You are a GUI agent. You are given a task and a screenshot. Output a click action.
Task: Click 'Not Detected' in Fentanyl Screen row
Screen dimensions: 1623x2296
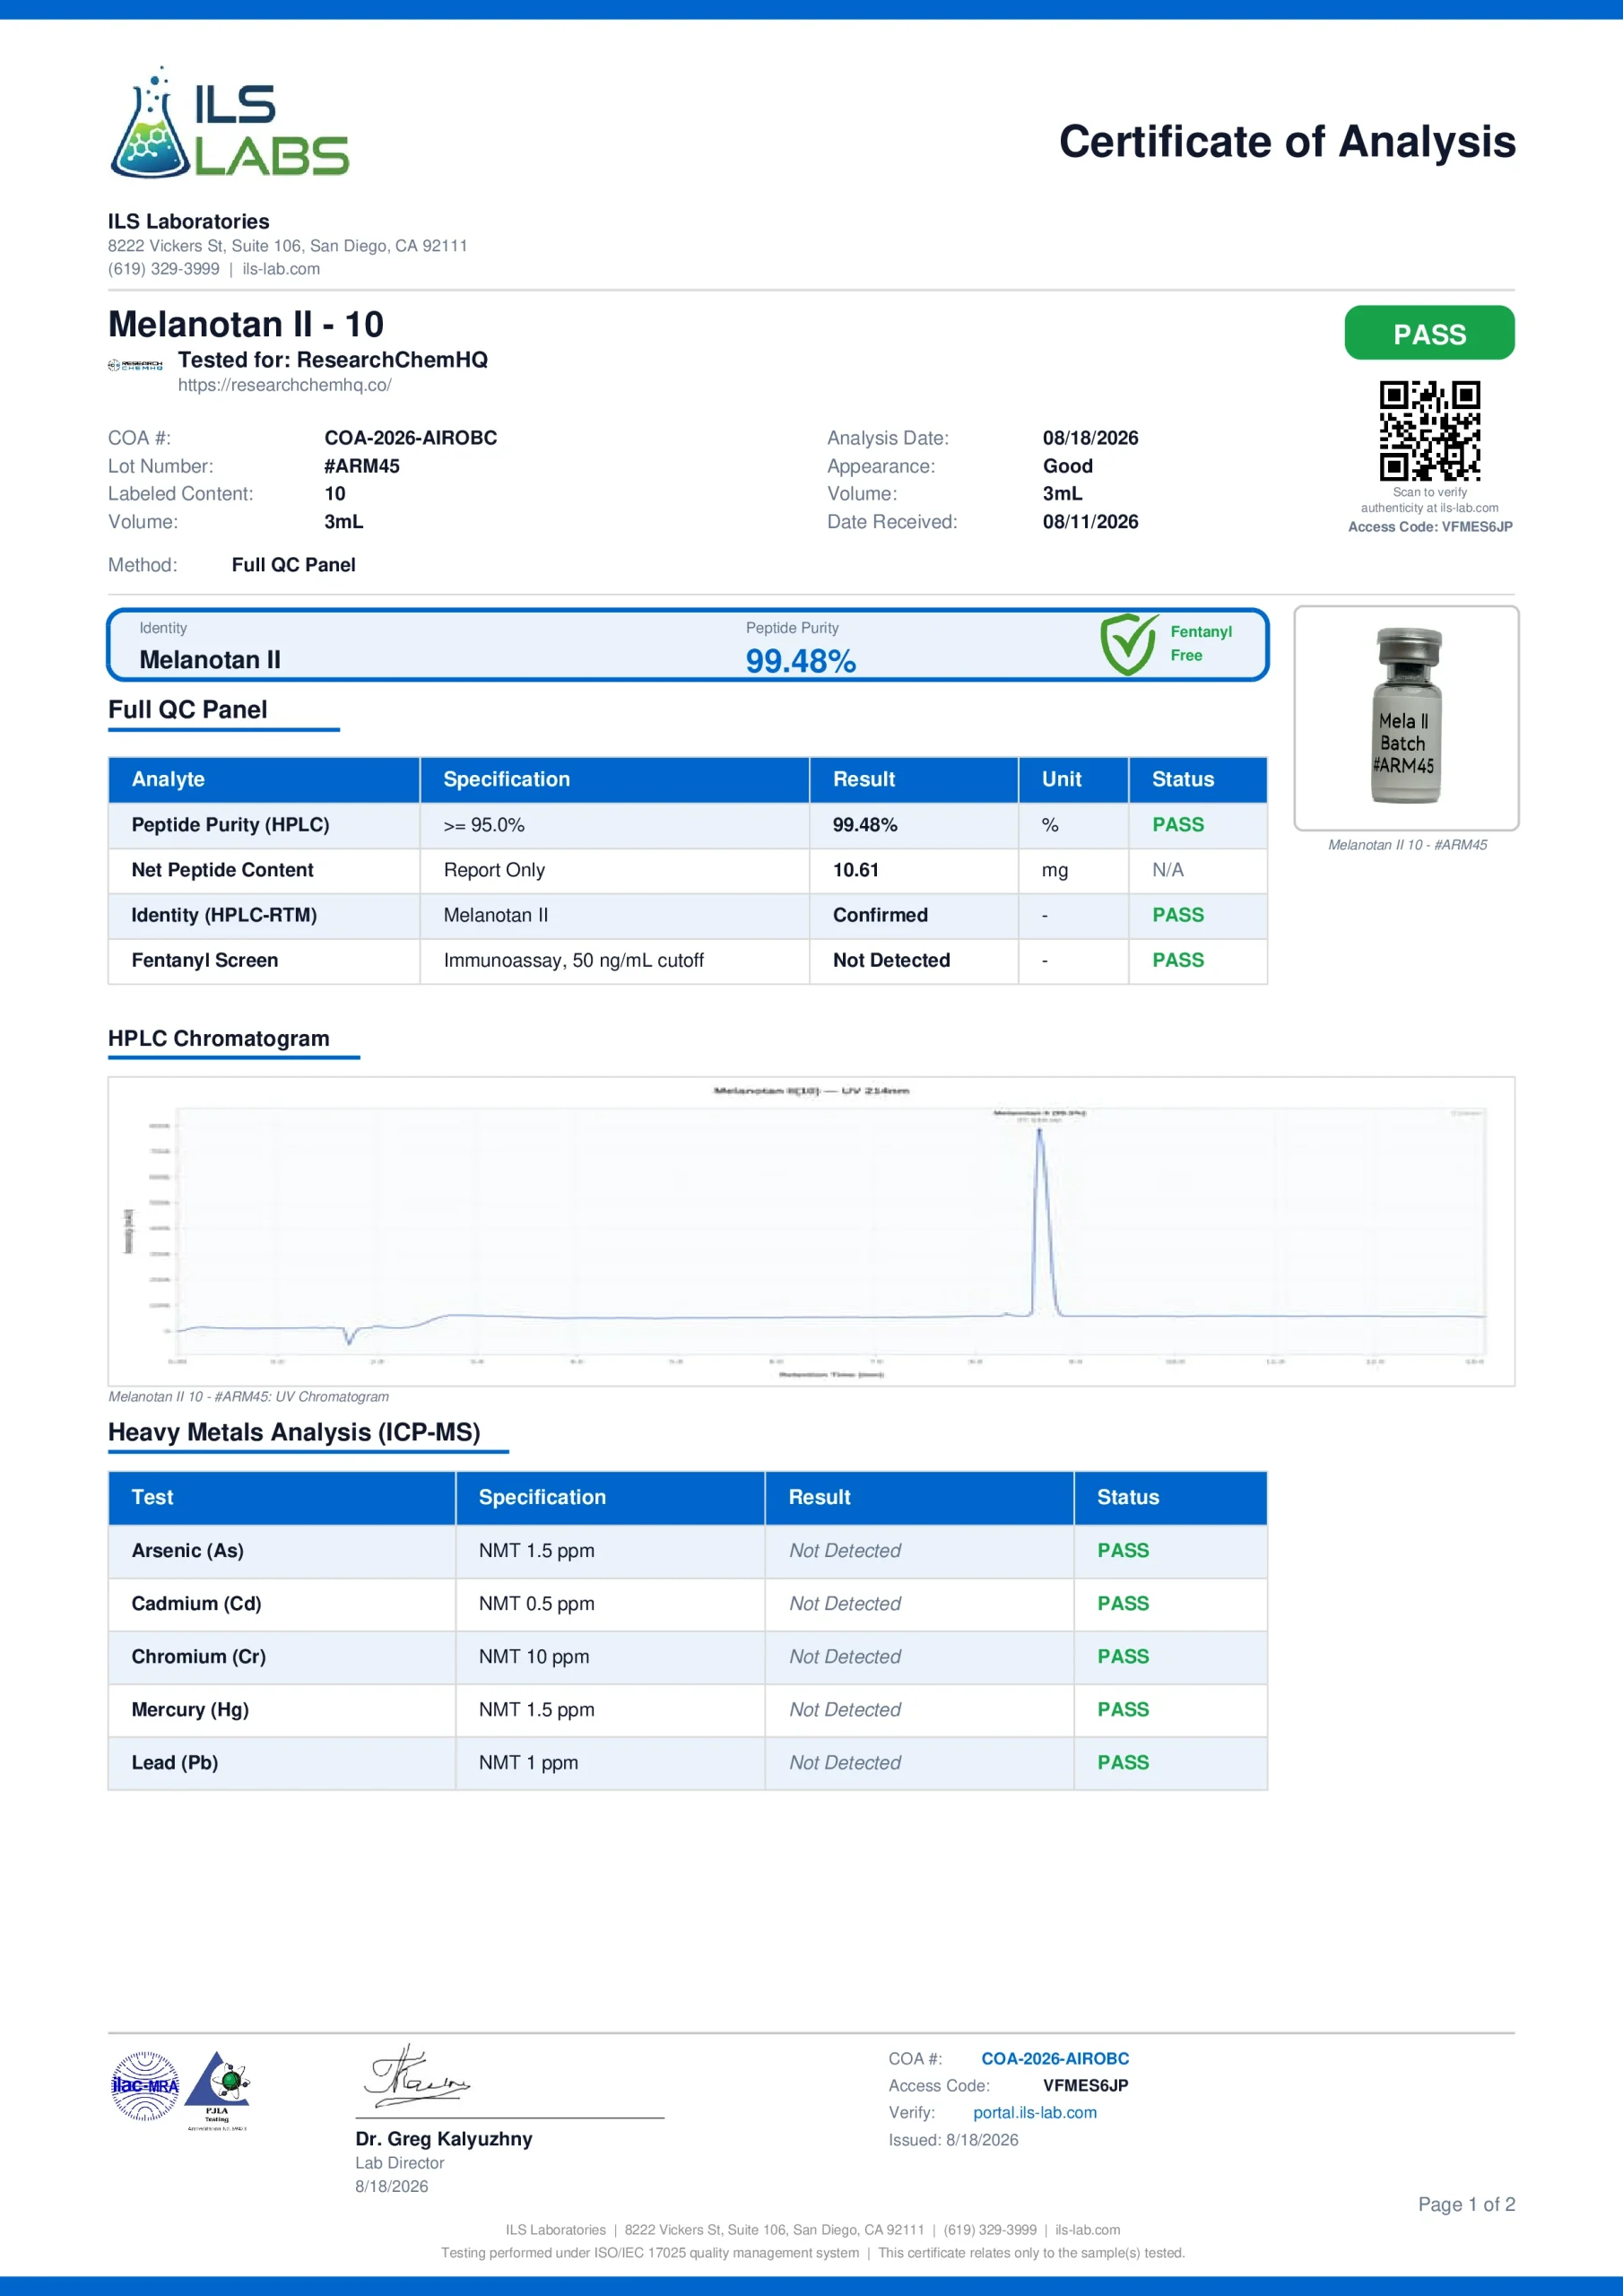coord(891,960)
